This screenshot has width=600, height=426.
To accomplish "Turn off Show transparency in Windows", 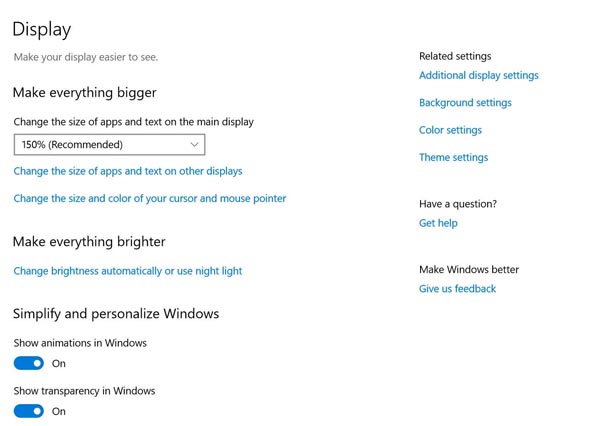I will pyautogui.click(x=29, y=411).
